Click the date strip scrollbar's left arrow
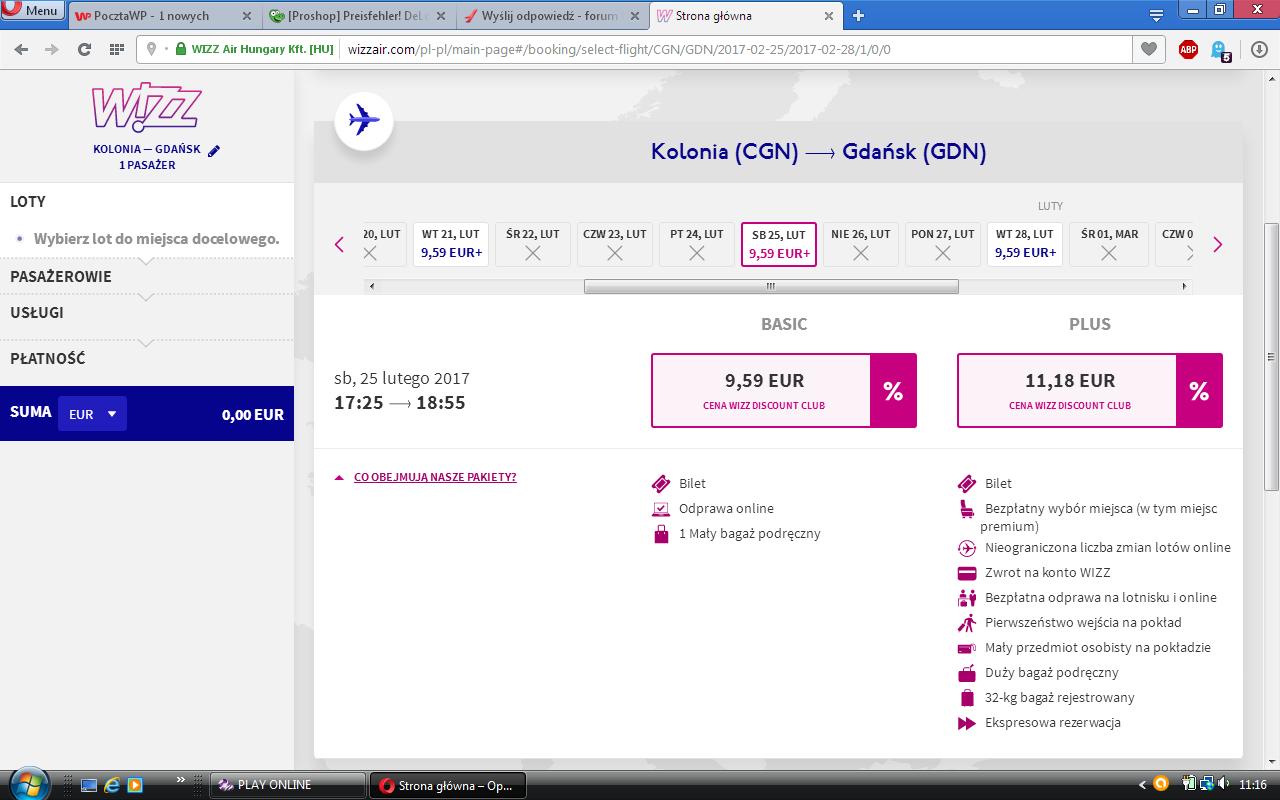 pos(373,286)
